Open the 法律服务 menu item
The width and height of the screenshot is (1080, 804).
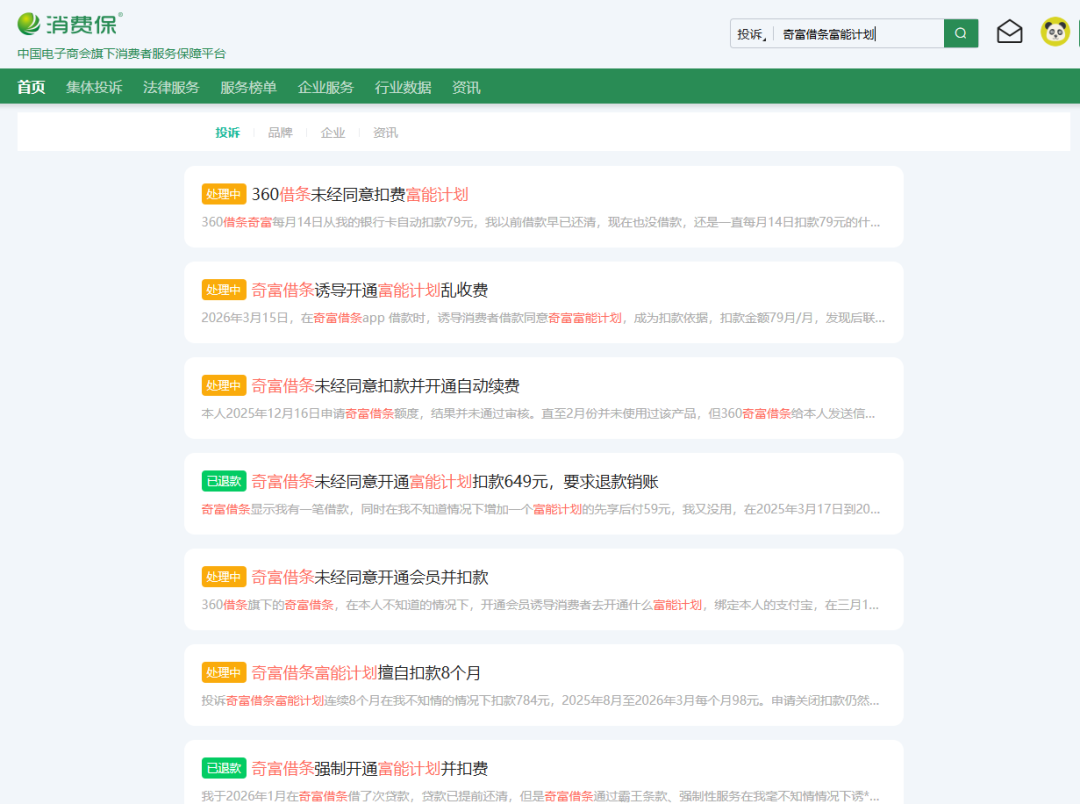(171, 87)
